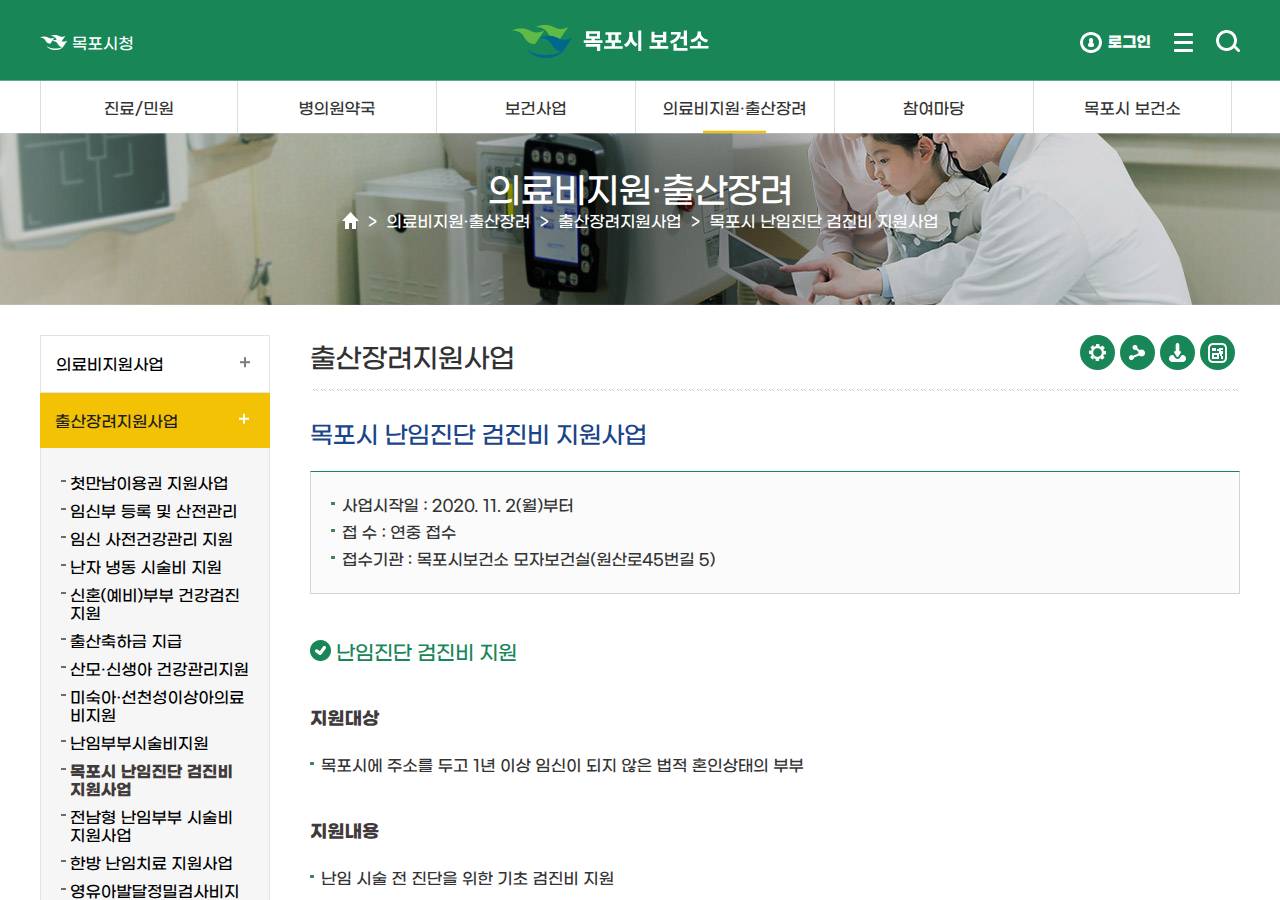The image size is (1280, 900).
Task: Open sidebar link 산모·신생아 건강관리지원
Action: coord(159,669)
